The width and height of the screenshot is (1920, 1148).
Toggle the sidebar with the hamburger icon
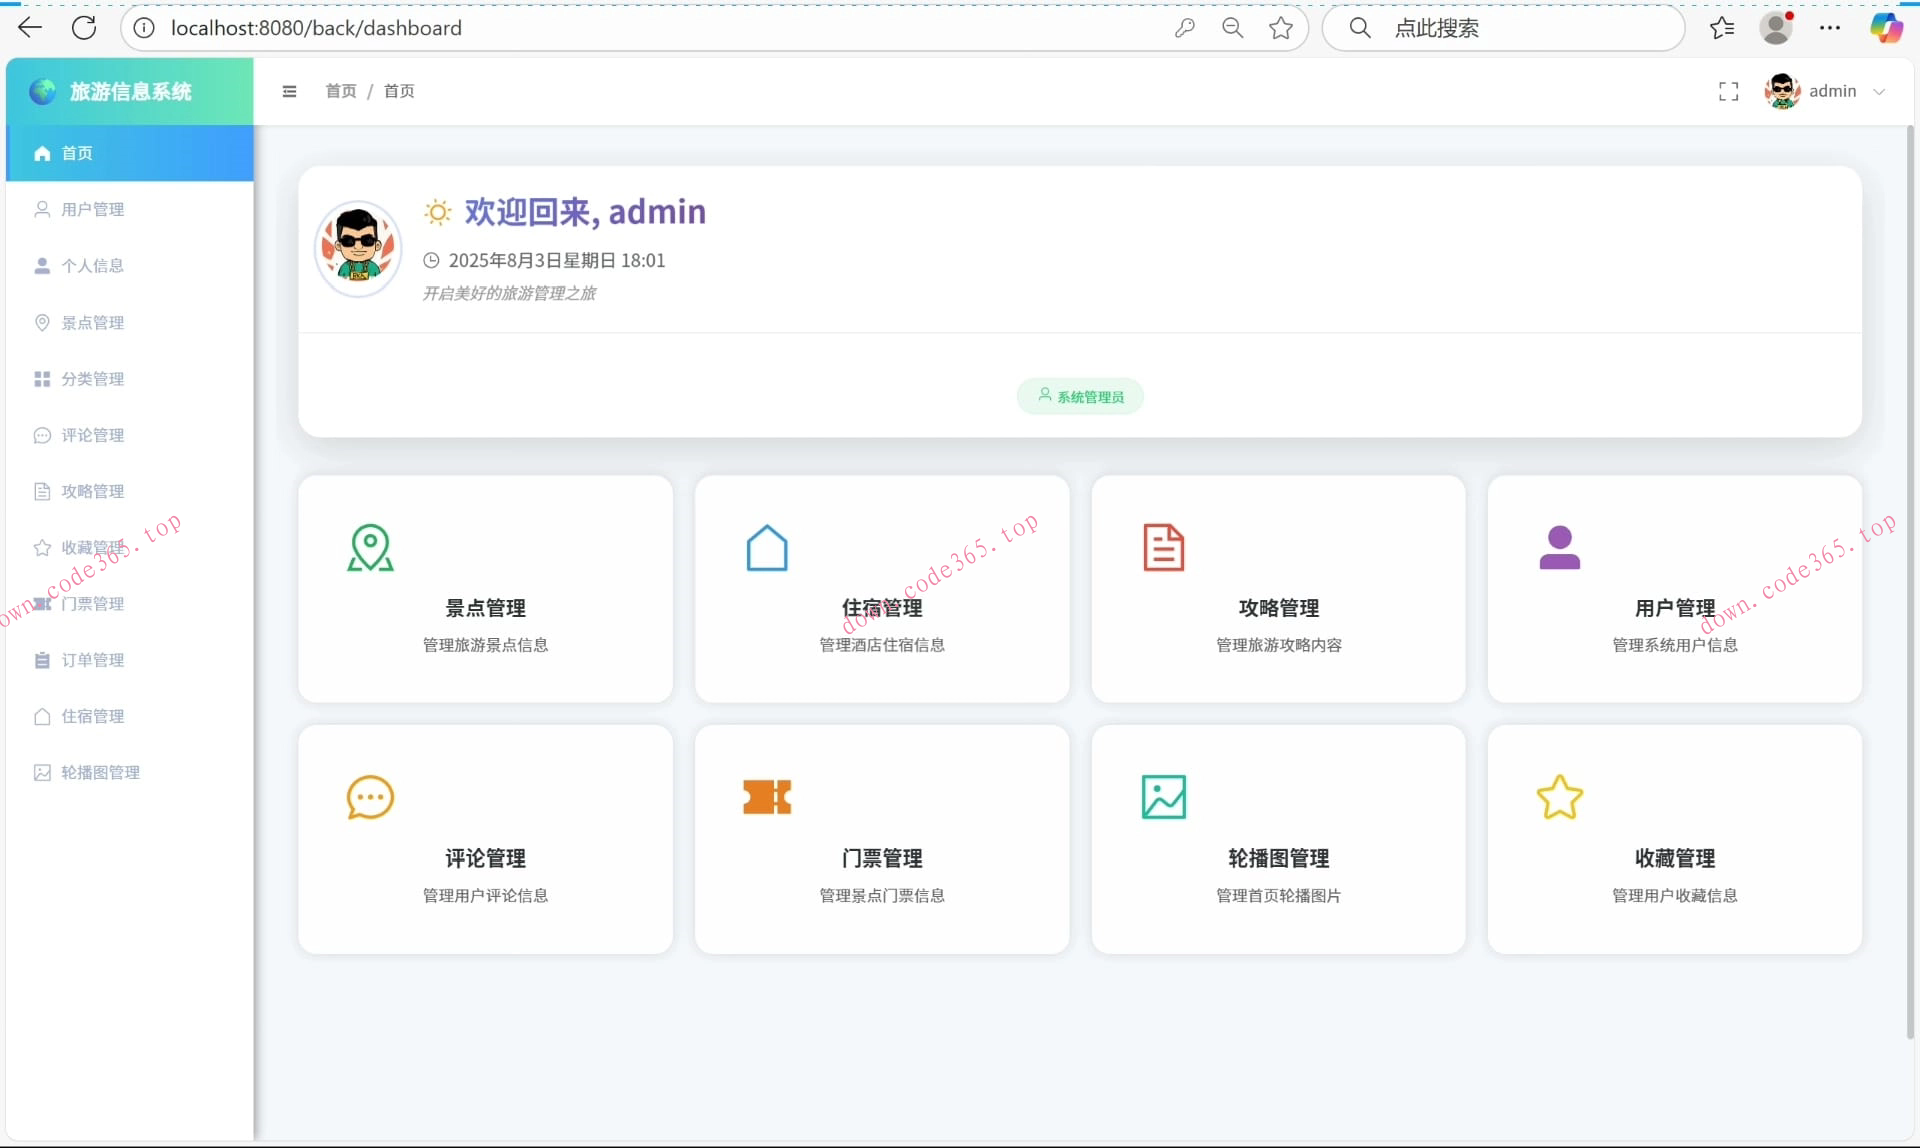(x=290, y=91)
